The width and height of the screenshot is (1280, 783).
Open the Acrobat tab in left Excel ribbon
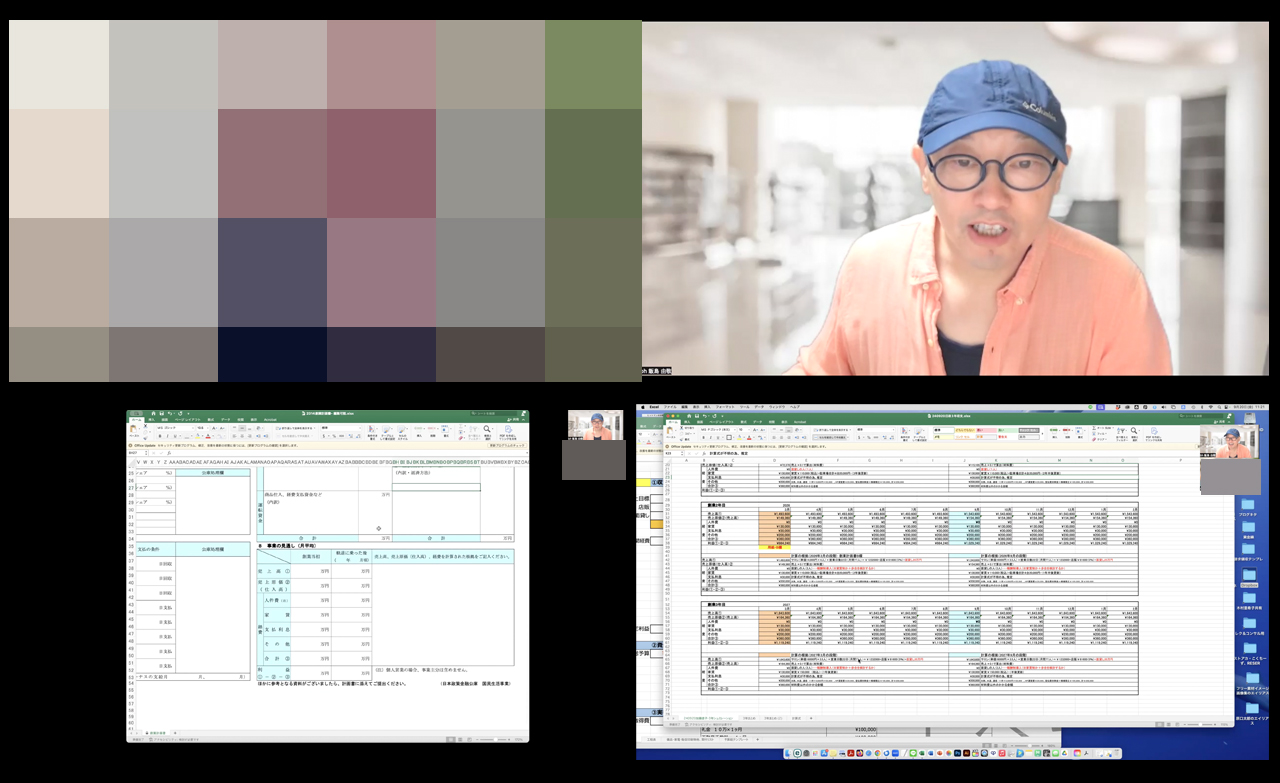coord(270,419)
